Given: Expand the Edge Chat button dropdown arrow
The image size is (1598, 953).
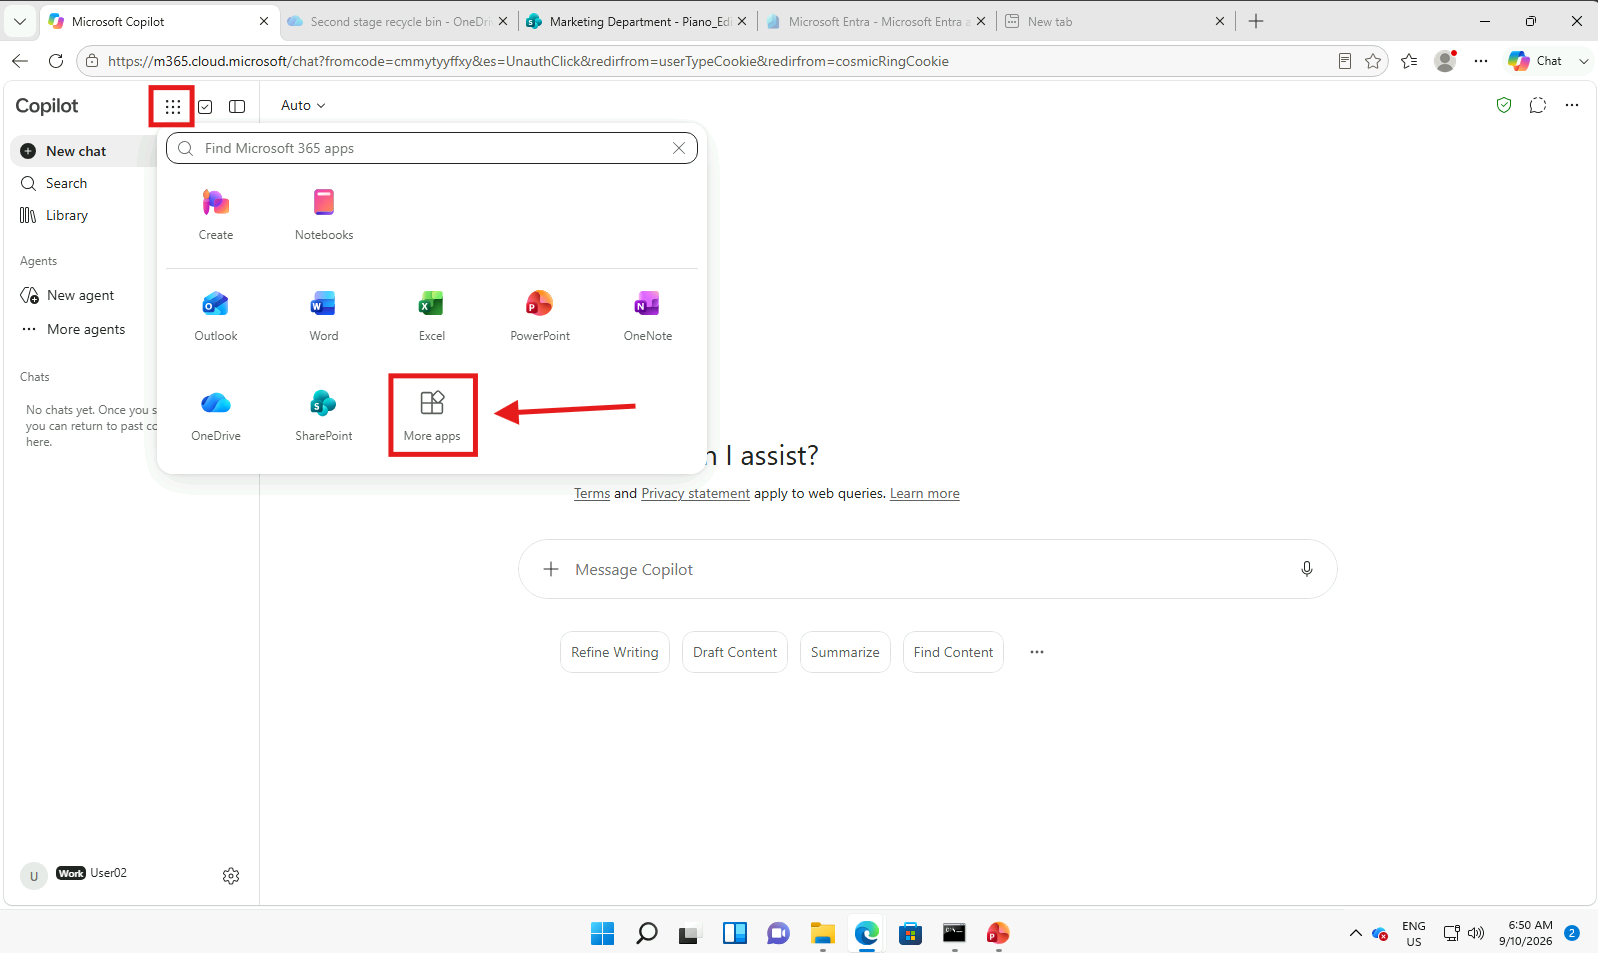Looking at the screenshot, I should [1583, 61].
